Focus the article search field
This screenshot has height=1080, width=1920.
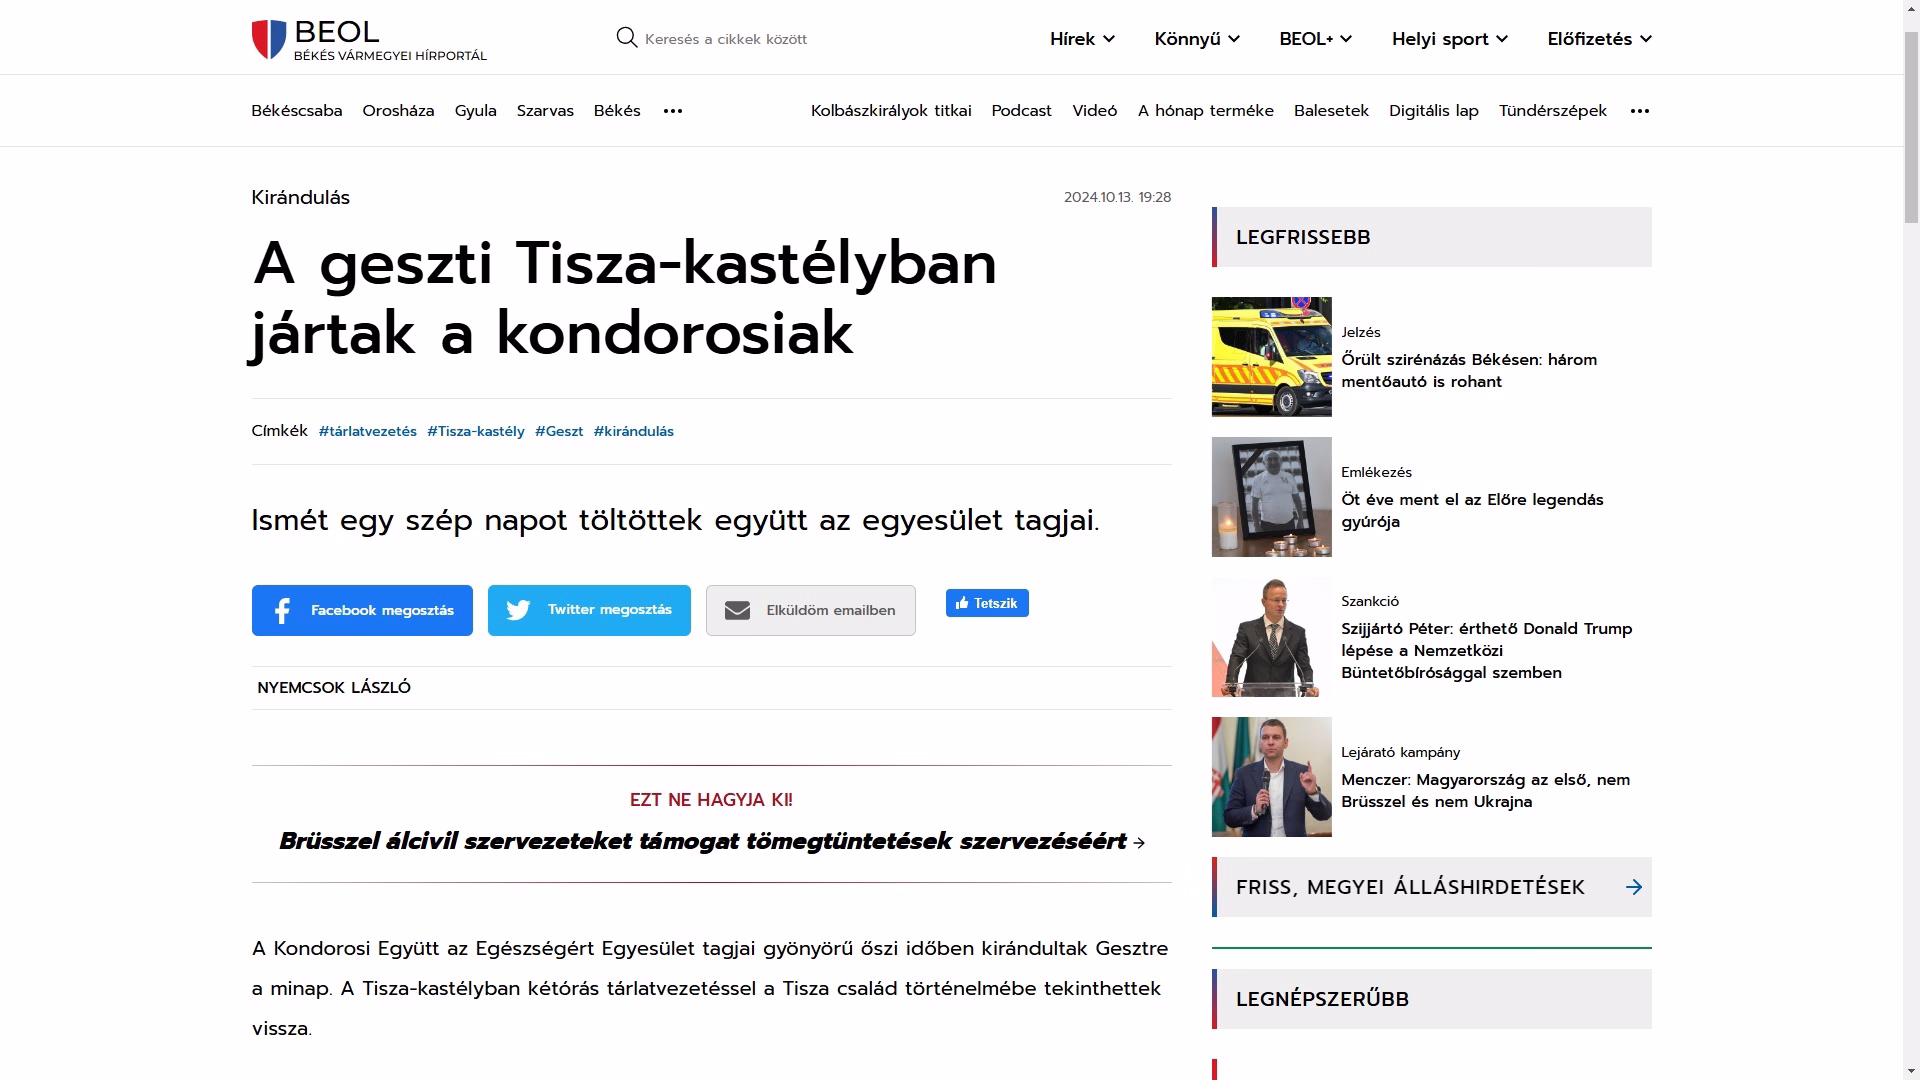point(726,39)
